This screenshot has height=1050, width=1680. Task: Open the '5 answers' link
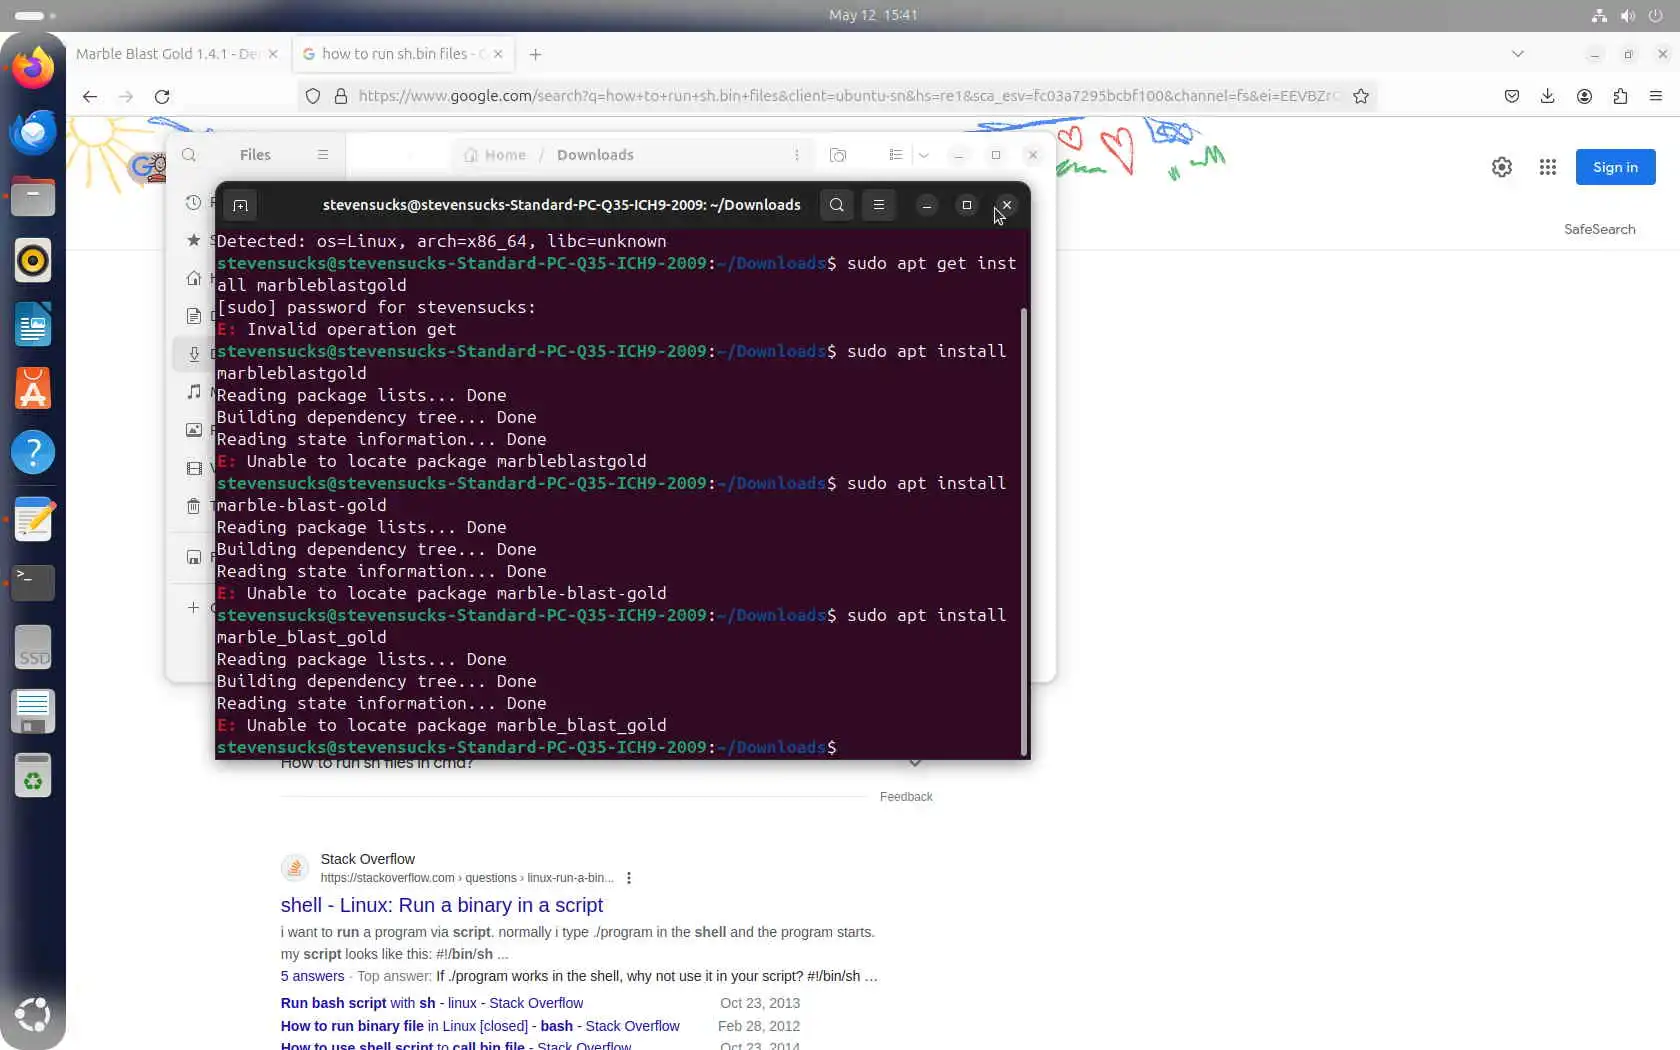point(312,976)
